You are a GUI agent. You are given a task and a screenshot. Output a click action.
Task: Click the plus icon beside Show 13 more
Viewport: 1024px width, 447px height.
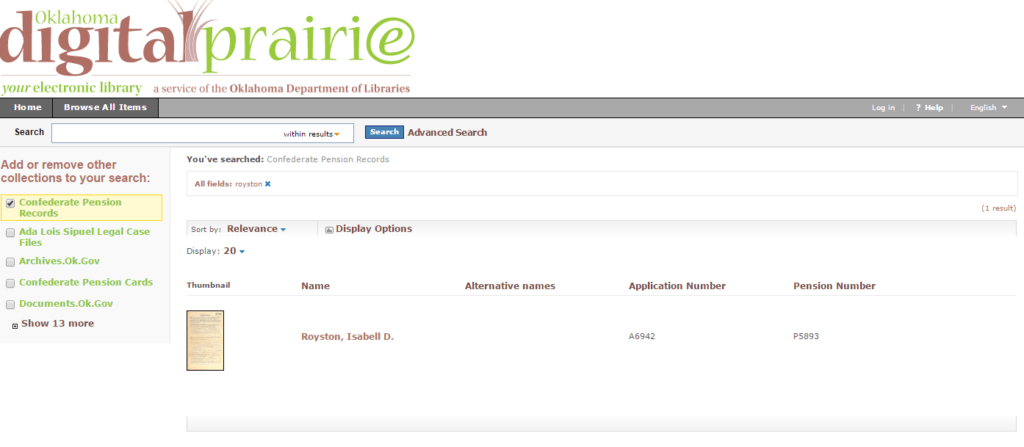(x=15, y=325)
